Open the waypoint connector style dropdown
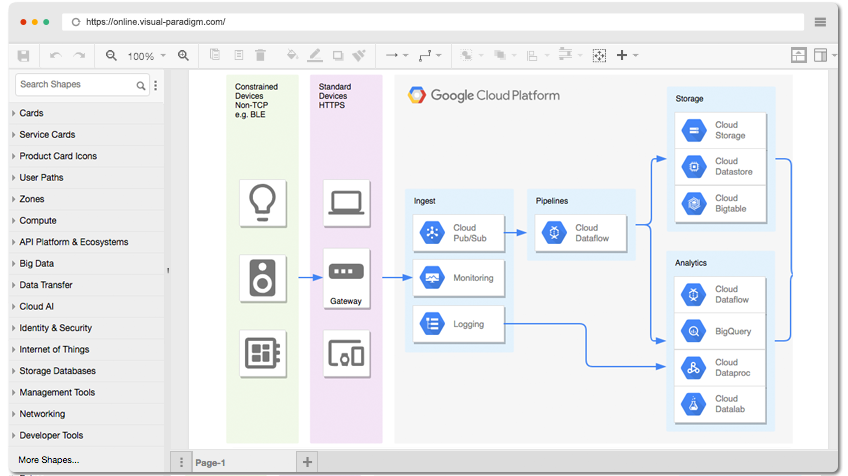The width and height of the screenshot is (848, 476). point(430,55)
